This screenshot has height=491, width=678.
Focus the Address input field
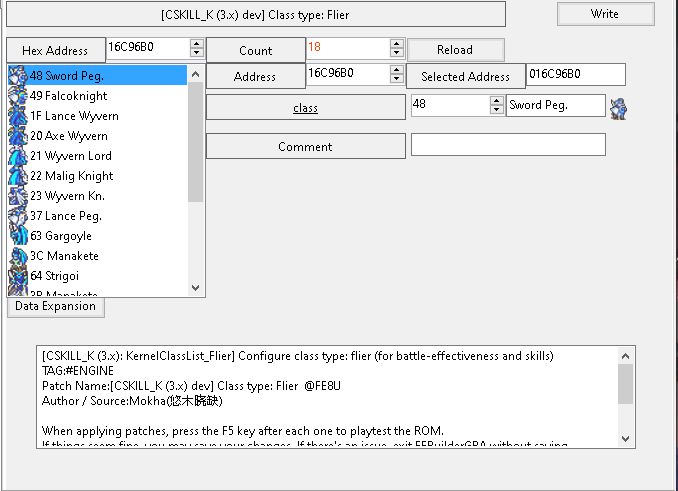pyautogui.click(x=348, y=73)
